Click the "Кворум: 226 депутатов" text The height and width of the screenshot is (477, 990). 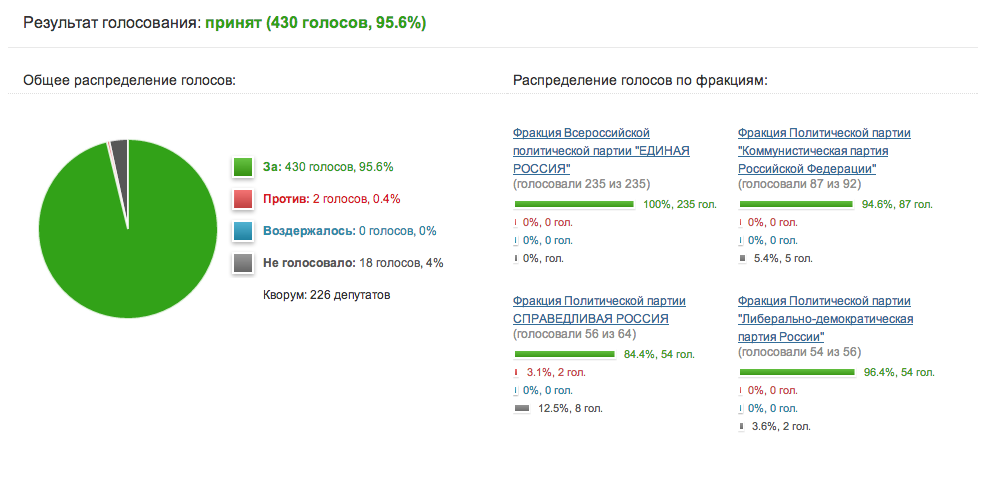[x=327, y=295]
